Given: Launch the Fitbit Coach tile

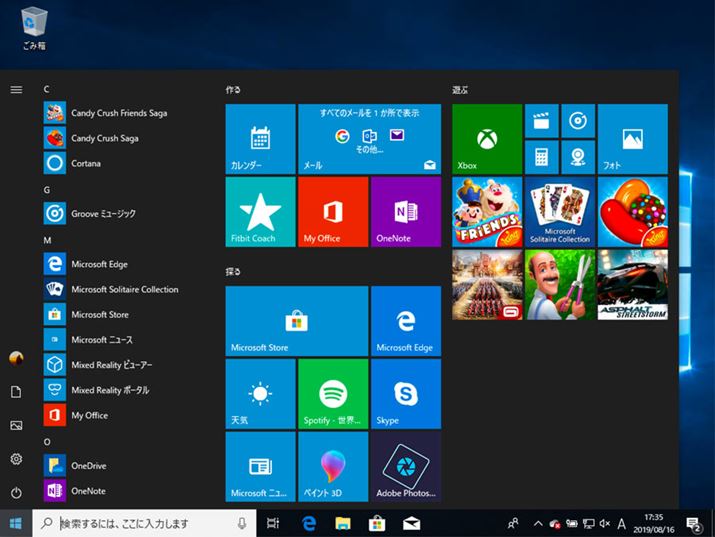Looking at the screenshot, I should pos(260,212).
